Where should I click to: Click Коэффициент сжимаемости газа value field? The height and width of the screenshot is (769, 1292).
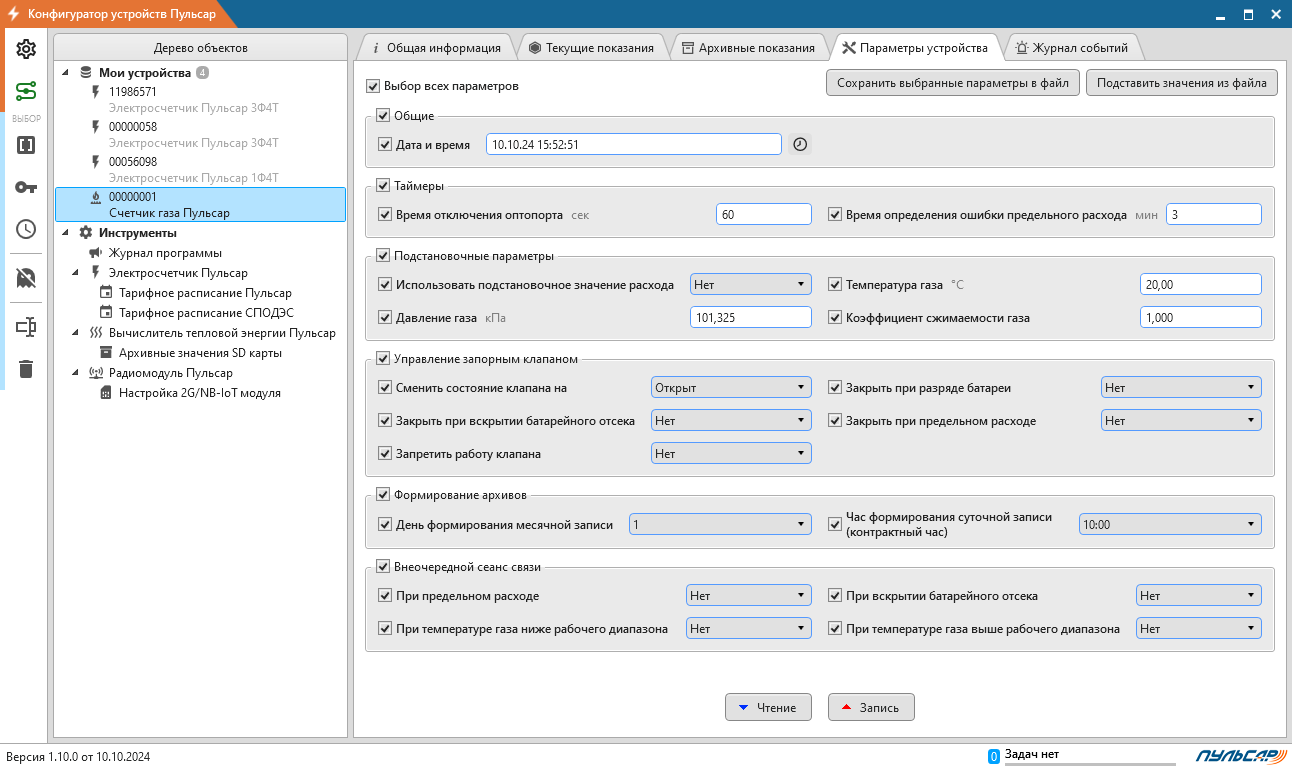(1201, 317)
